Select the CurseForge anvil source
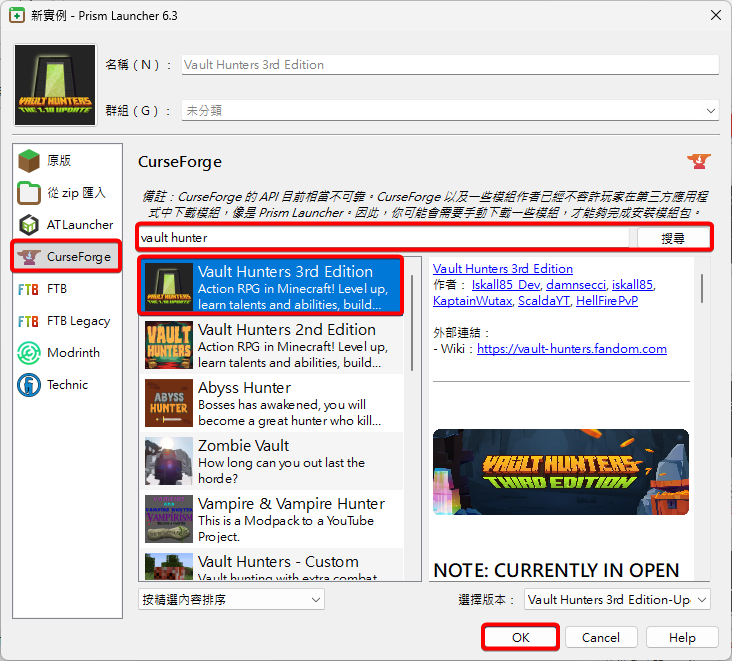This screenshot has width=732, height=661. 67,257
